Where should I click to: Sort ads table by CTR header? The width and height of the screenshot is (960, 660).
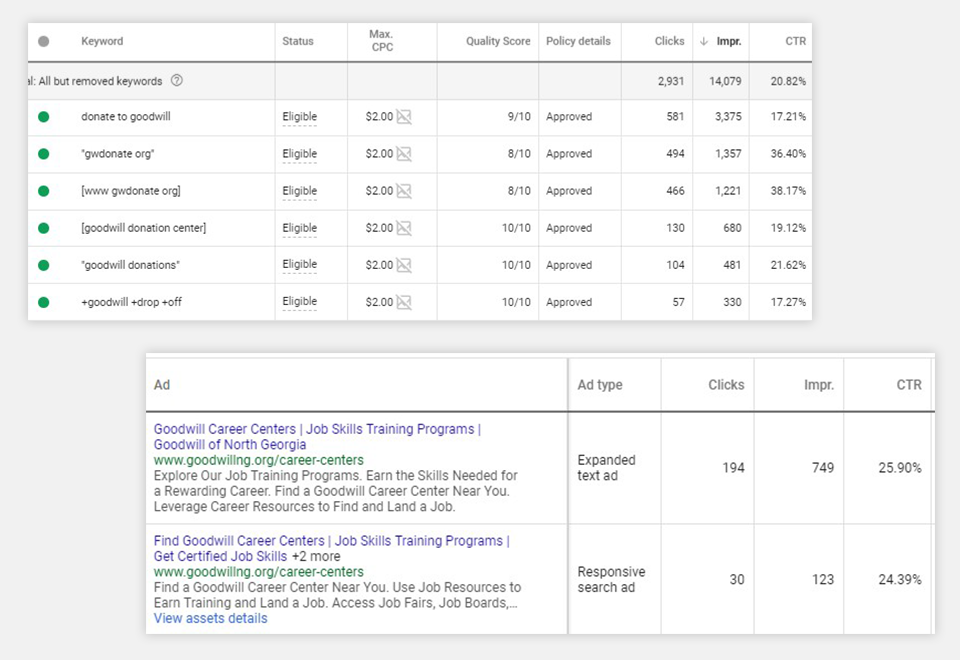pyautogui.click(x=909, y=384)
